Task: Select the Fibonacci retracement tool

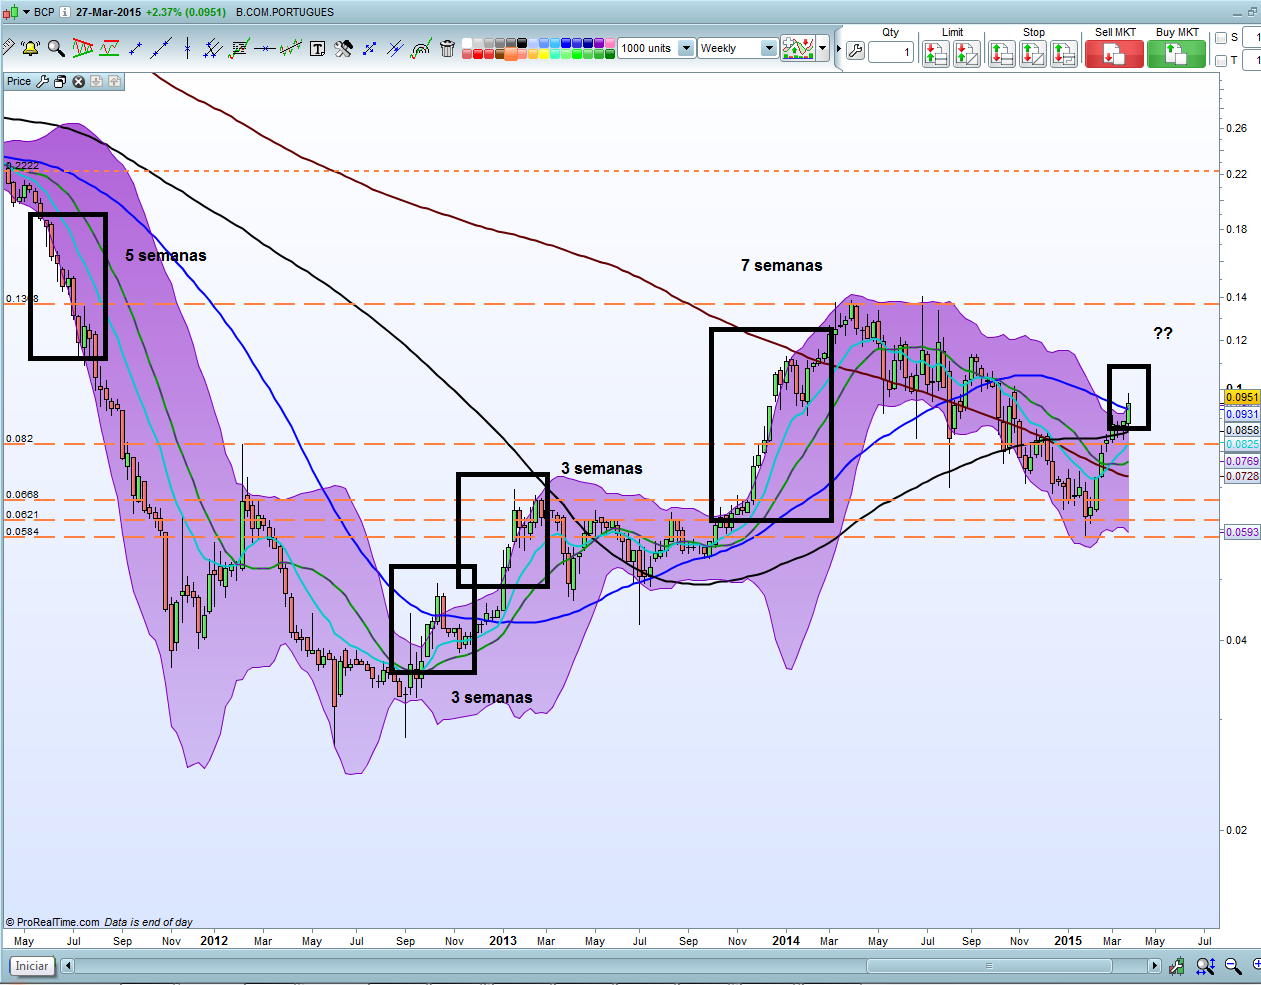Action: [239, 48]
